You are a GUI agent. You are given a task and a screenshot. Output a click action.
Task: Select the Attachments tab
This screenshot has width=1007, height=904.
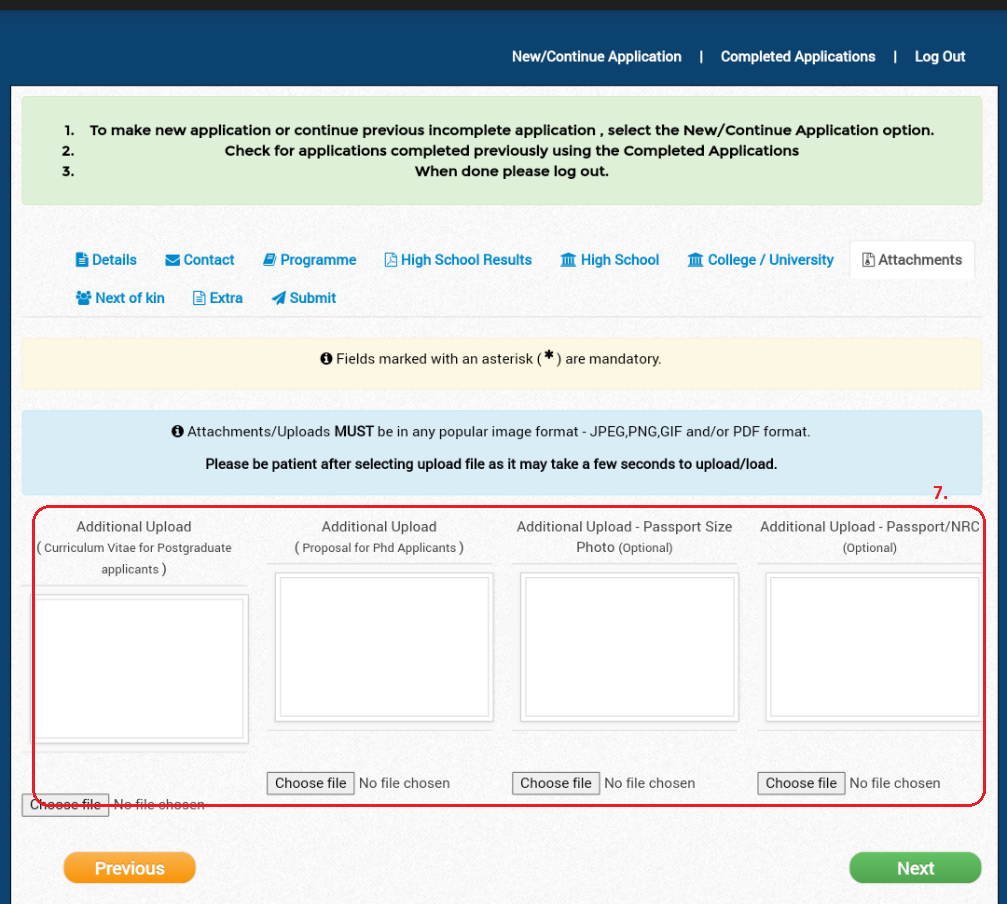pos(912,260)
